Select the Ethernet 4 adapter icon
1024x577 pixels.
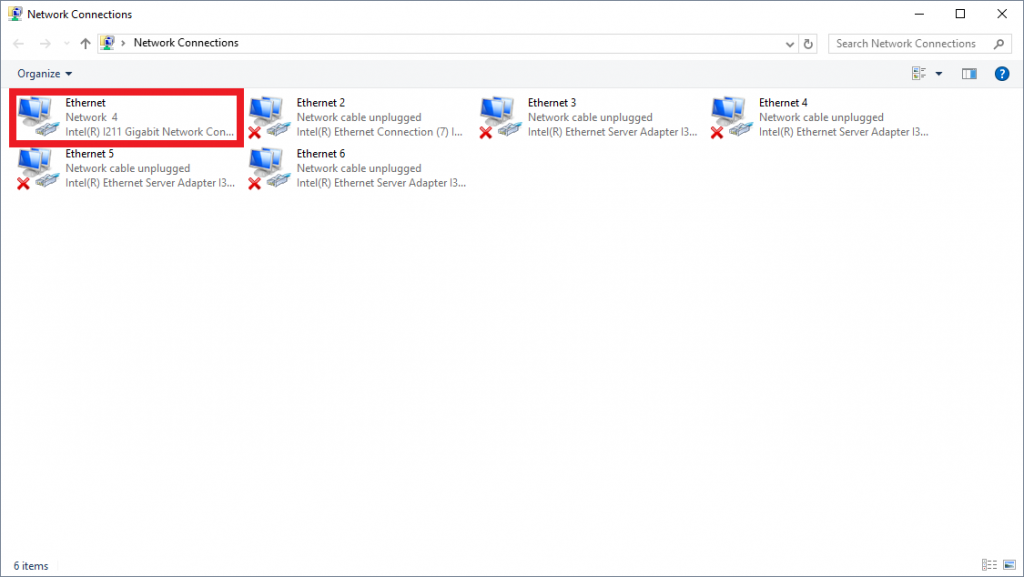tap(730, 117)
